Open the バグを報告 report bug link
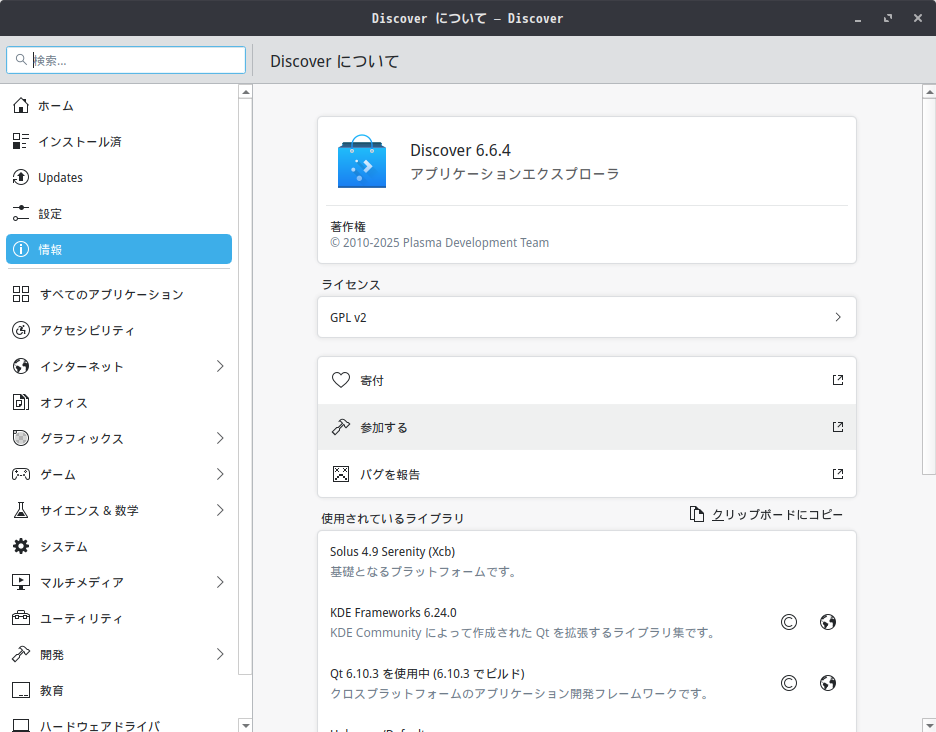The image size is (936, 732). tap(587, 474)
